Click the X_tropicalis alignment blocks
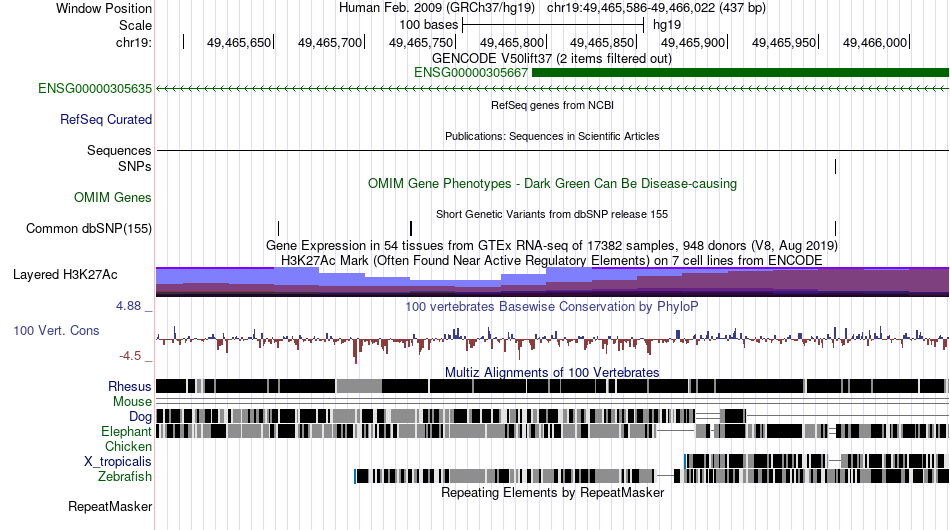This screenshot has width=950, height=530. coord(815,462)
